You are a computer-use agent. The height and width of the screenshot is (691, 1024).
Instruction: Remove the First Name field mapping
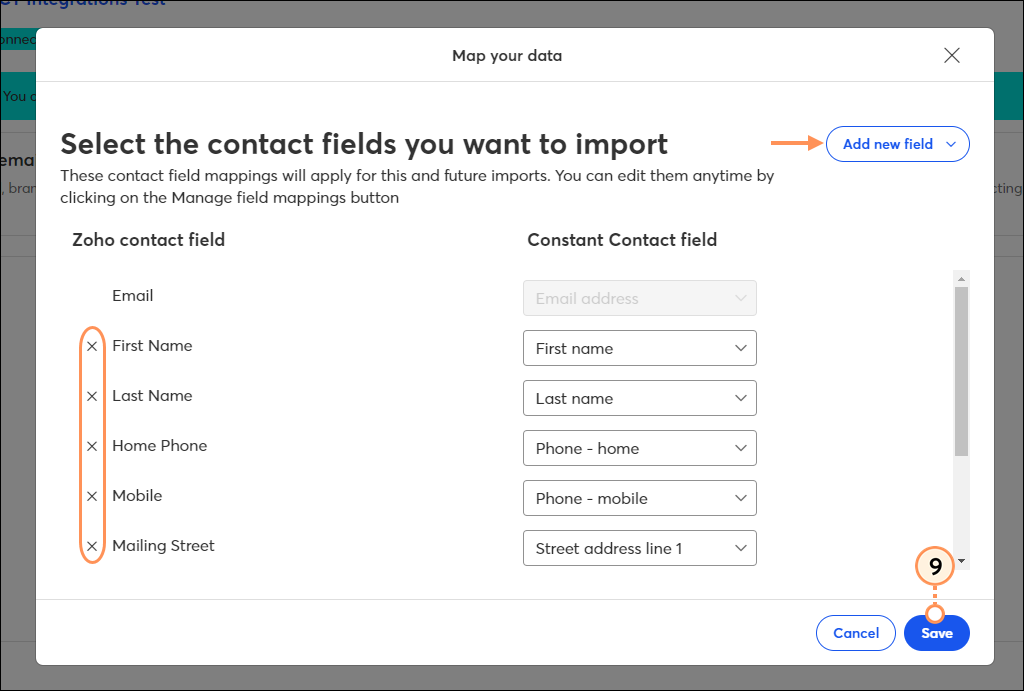click(x=92, y=346)
